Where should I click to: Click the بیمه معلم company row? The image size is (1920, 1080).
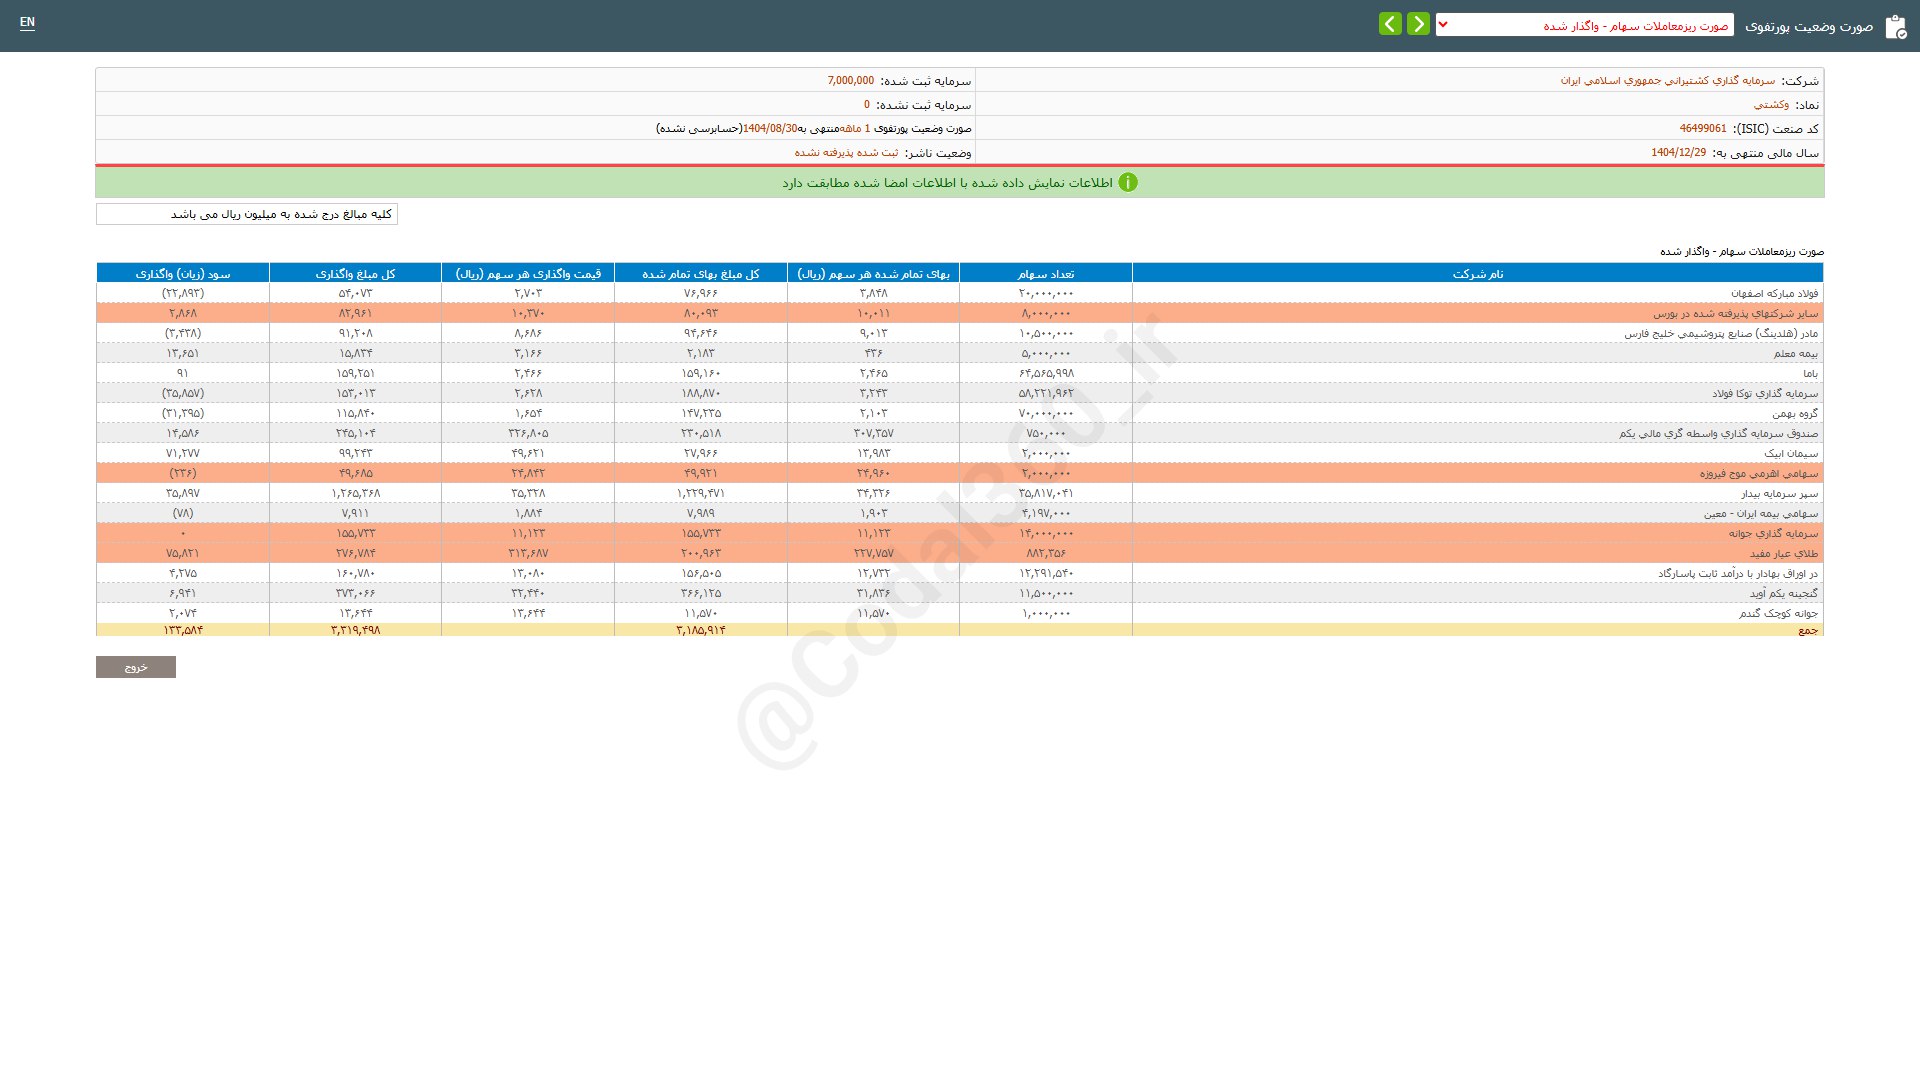[1795, 354]
